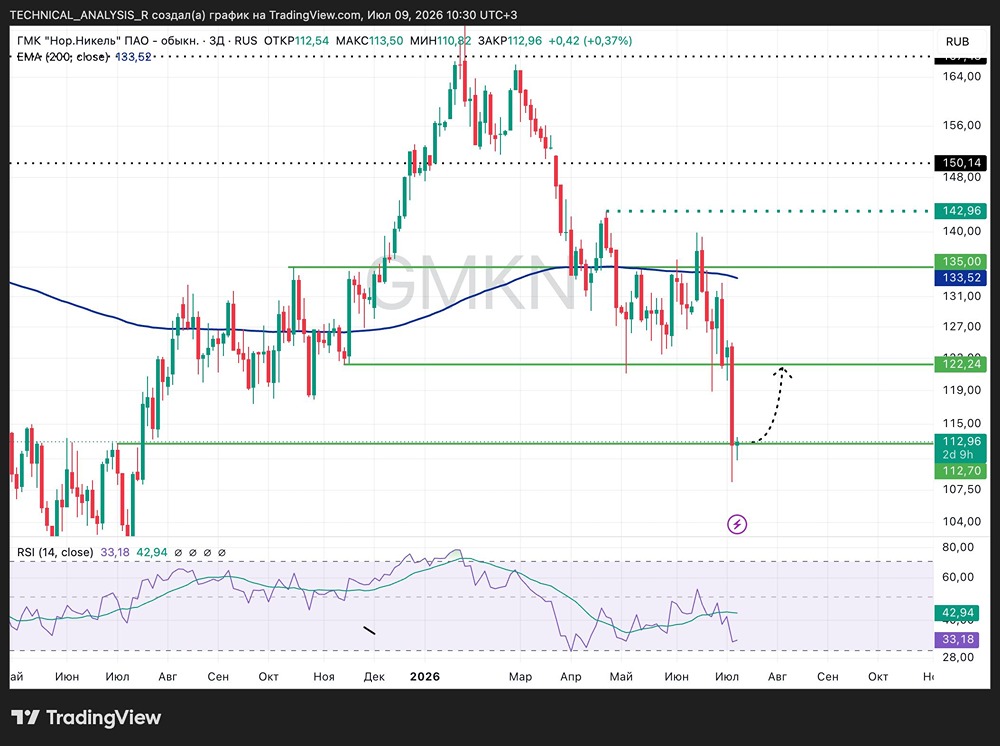Click the 131,00 price axis value
This screenshot has height=746, width=1000.
[x=962, y=296]
